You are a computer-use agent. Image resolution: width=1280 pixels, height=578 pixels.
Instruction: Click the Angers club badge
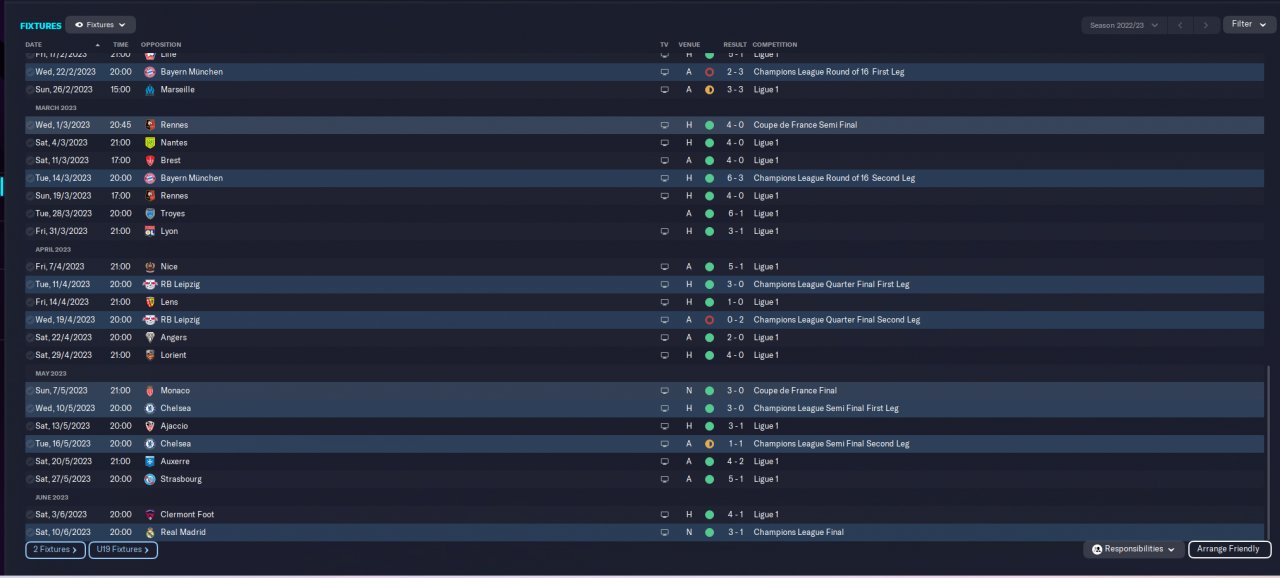coord(150,337)
